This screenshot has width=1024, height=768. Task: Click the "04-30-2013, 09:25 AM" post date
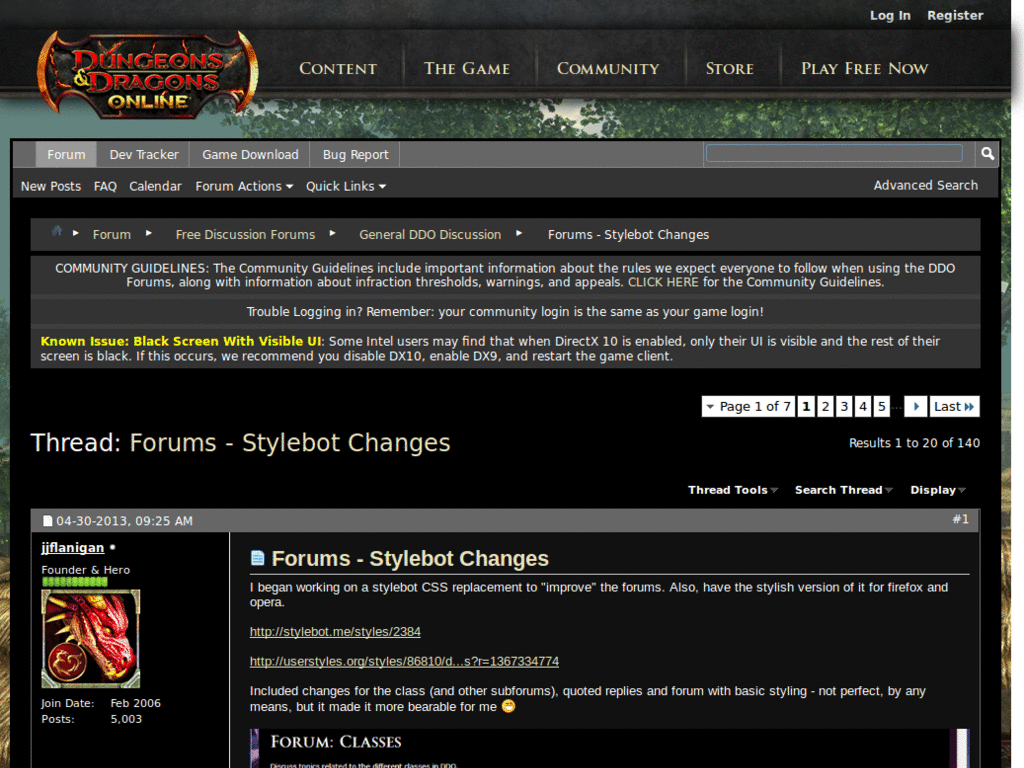tap(124, 520)
